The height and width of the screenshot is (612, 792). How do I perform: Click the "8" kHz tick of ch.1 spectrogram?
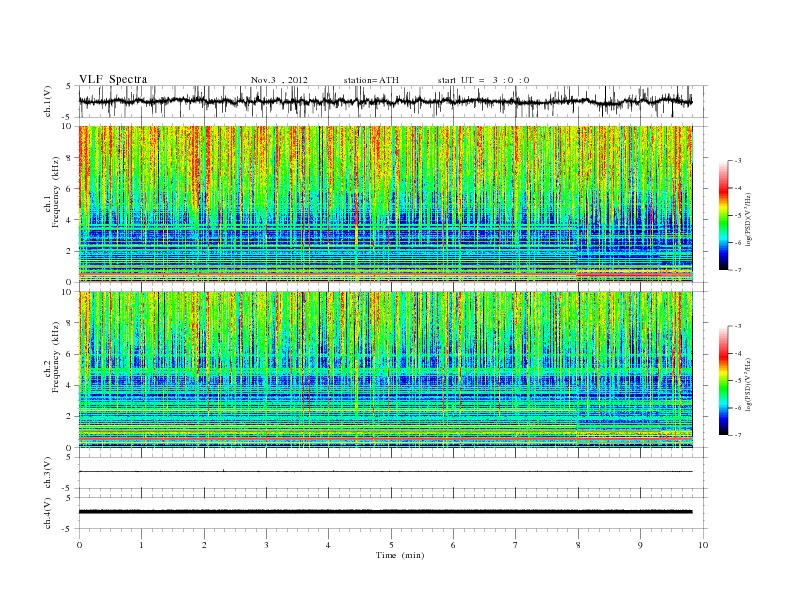click(x=69, y=158)
